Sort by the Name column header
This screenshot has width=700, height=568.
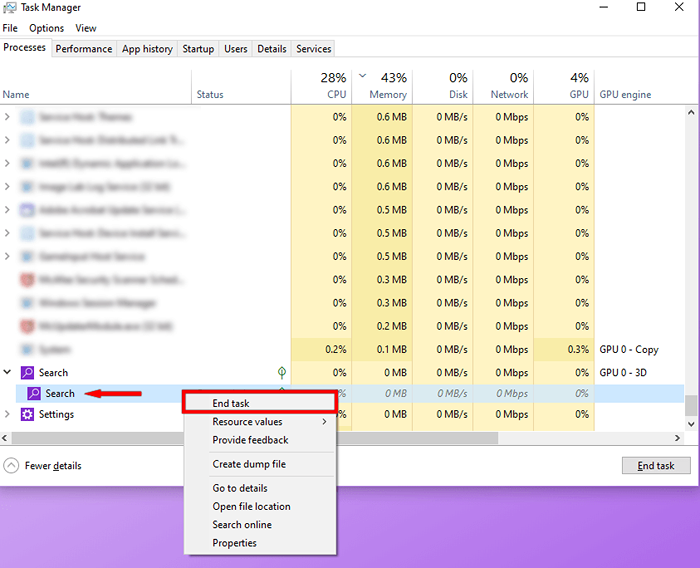click(96, 87)
